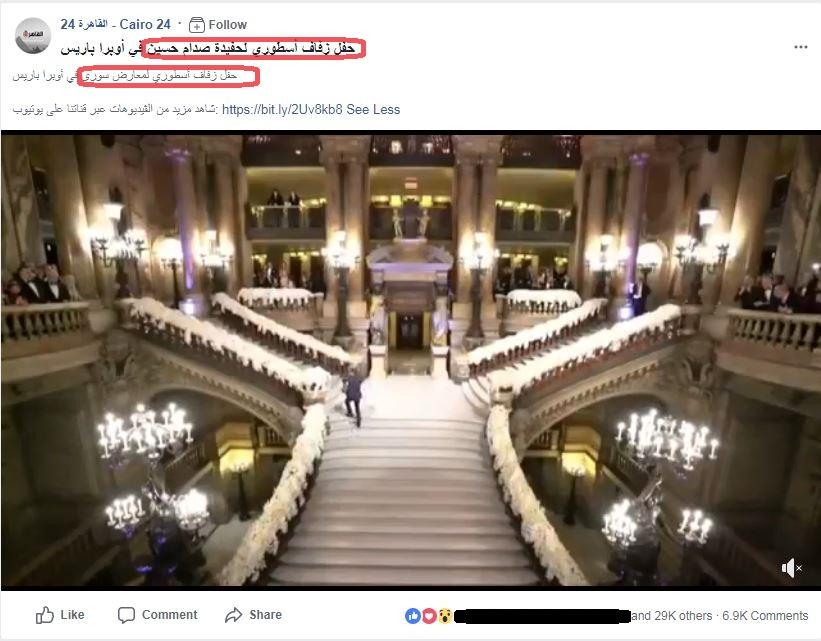
Task: Click the Share arrow icon
Action: click(234, 615)
